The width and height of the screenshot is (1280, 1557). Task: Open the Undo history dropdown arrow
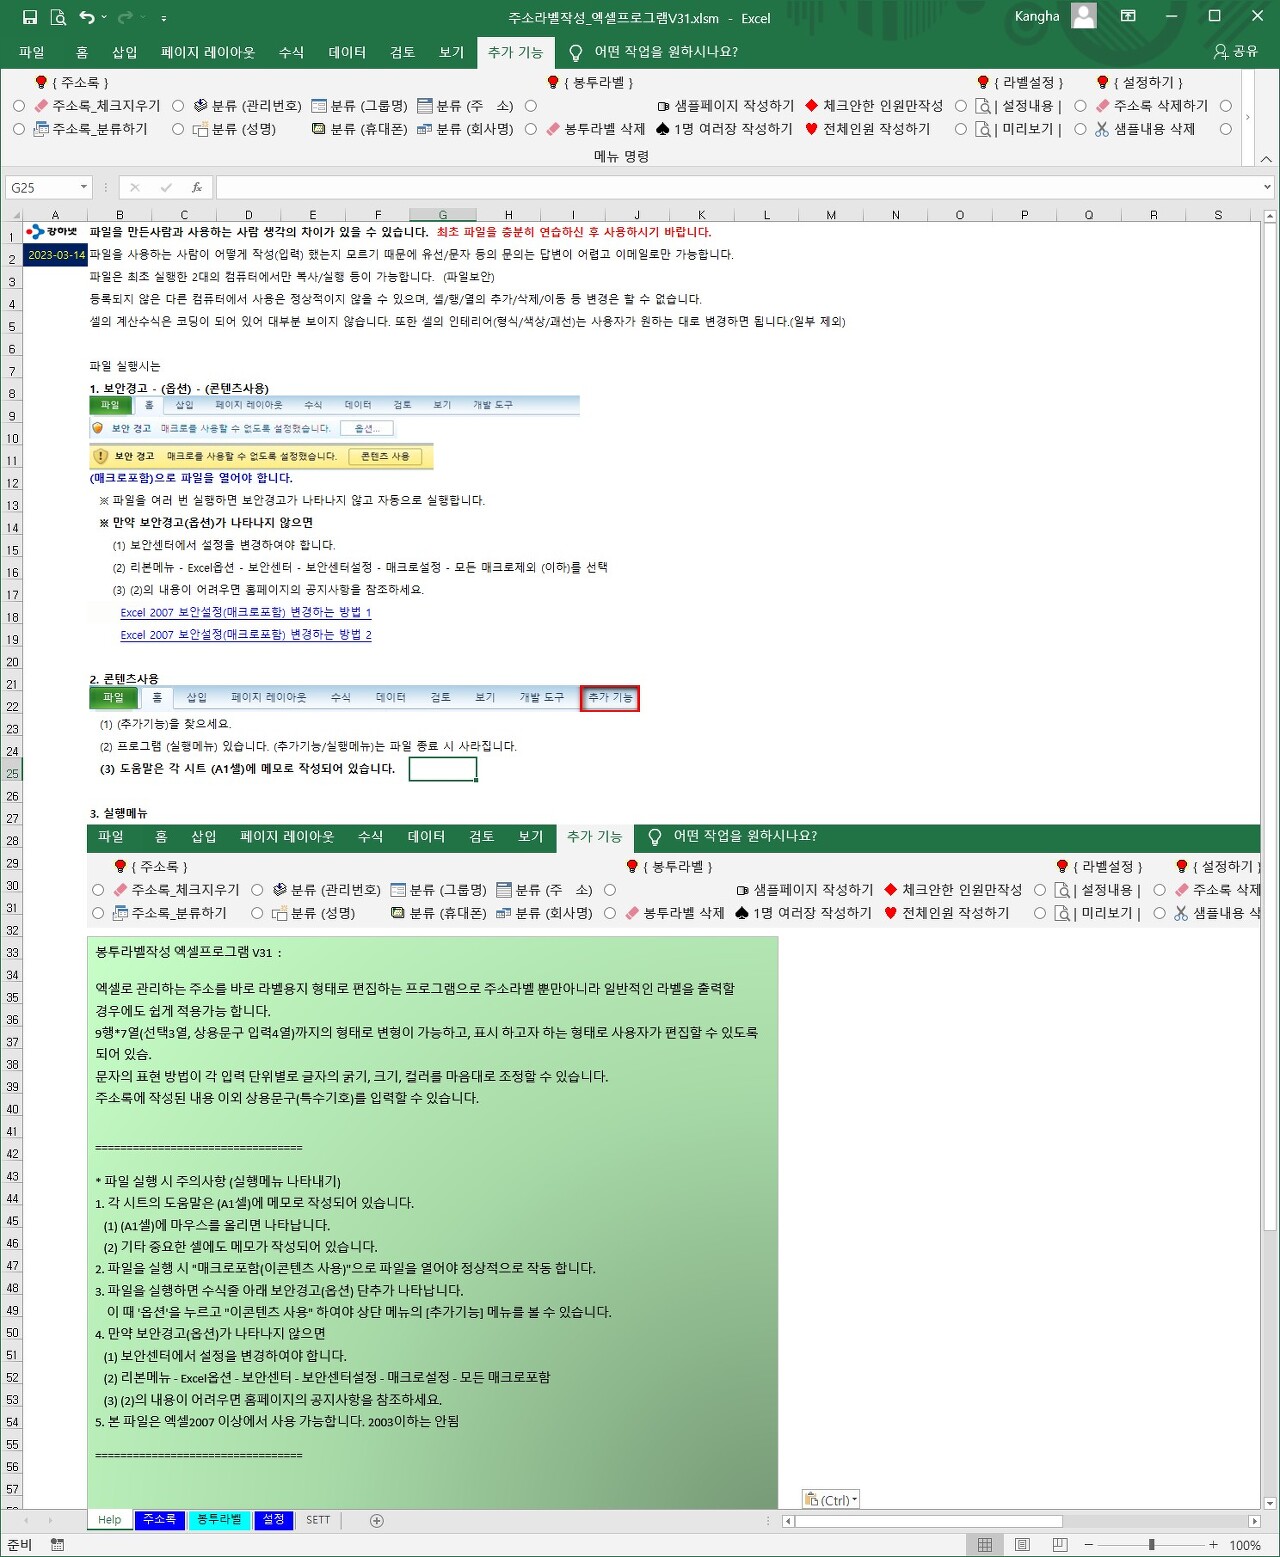tap(104, 17)
